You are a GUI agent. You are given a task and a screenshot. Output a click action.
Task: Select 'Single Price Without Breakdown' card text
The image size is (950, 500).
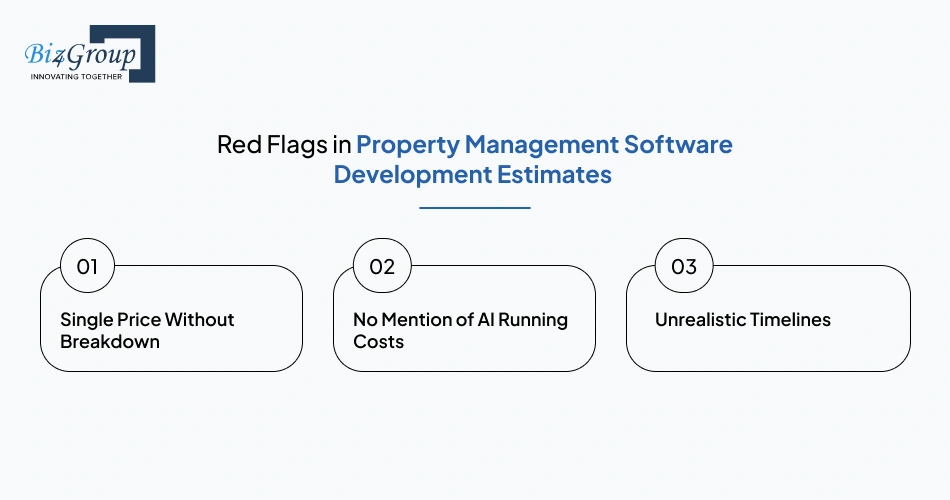(147, 330)
